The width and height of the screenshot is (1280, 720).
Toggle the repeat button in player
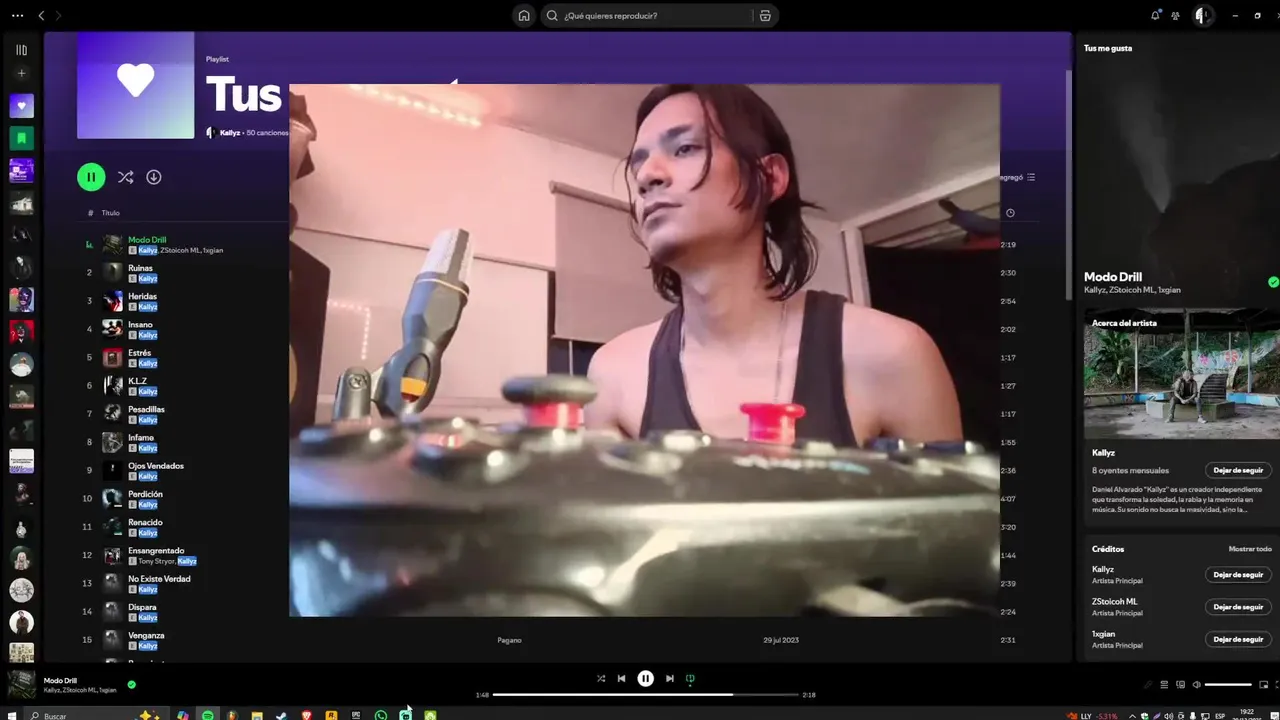(x=690, y=678)
